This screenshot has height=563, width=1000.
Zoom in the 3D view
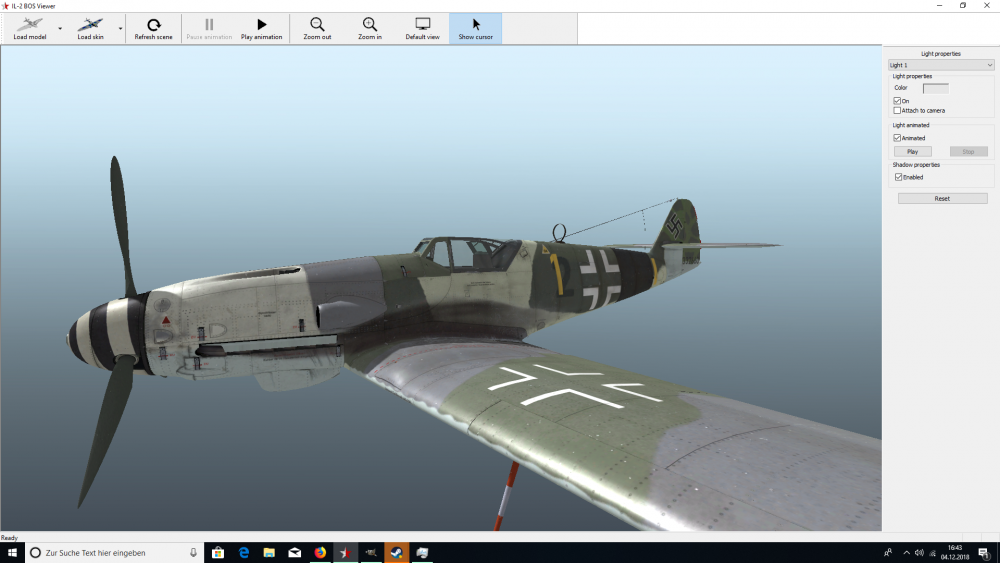370,29
